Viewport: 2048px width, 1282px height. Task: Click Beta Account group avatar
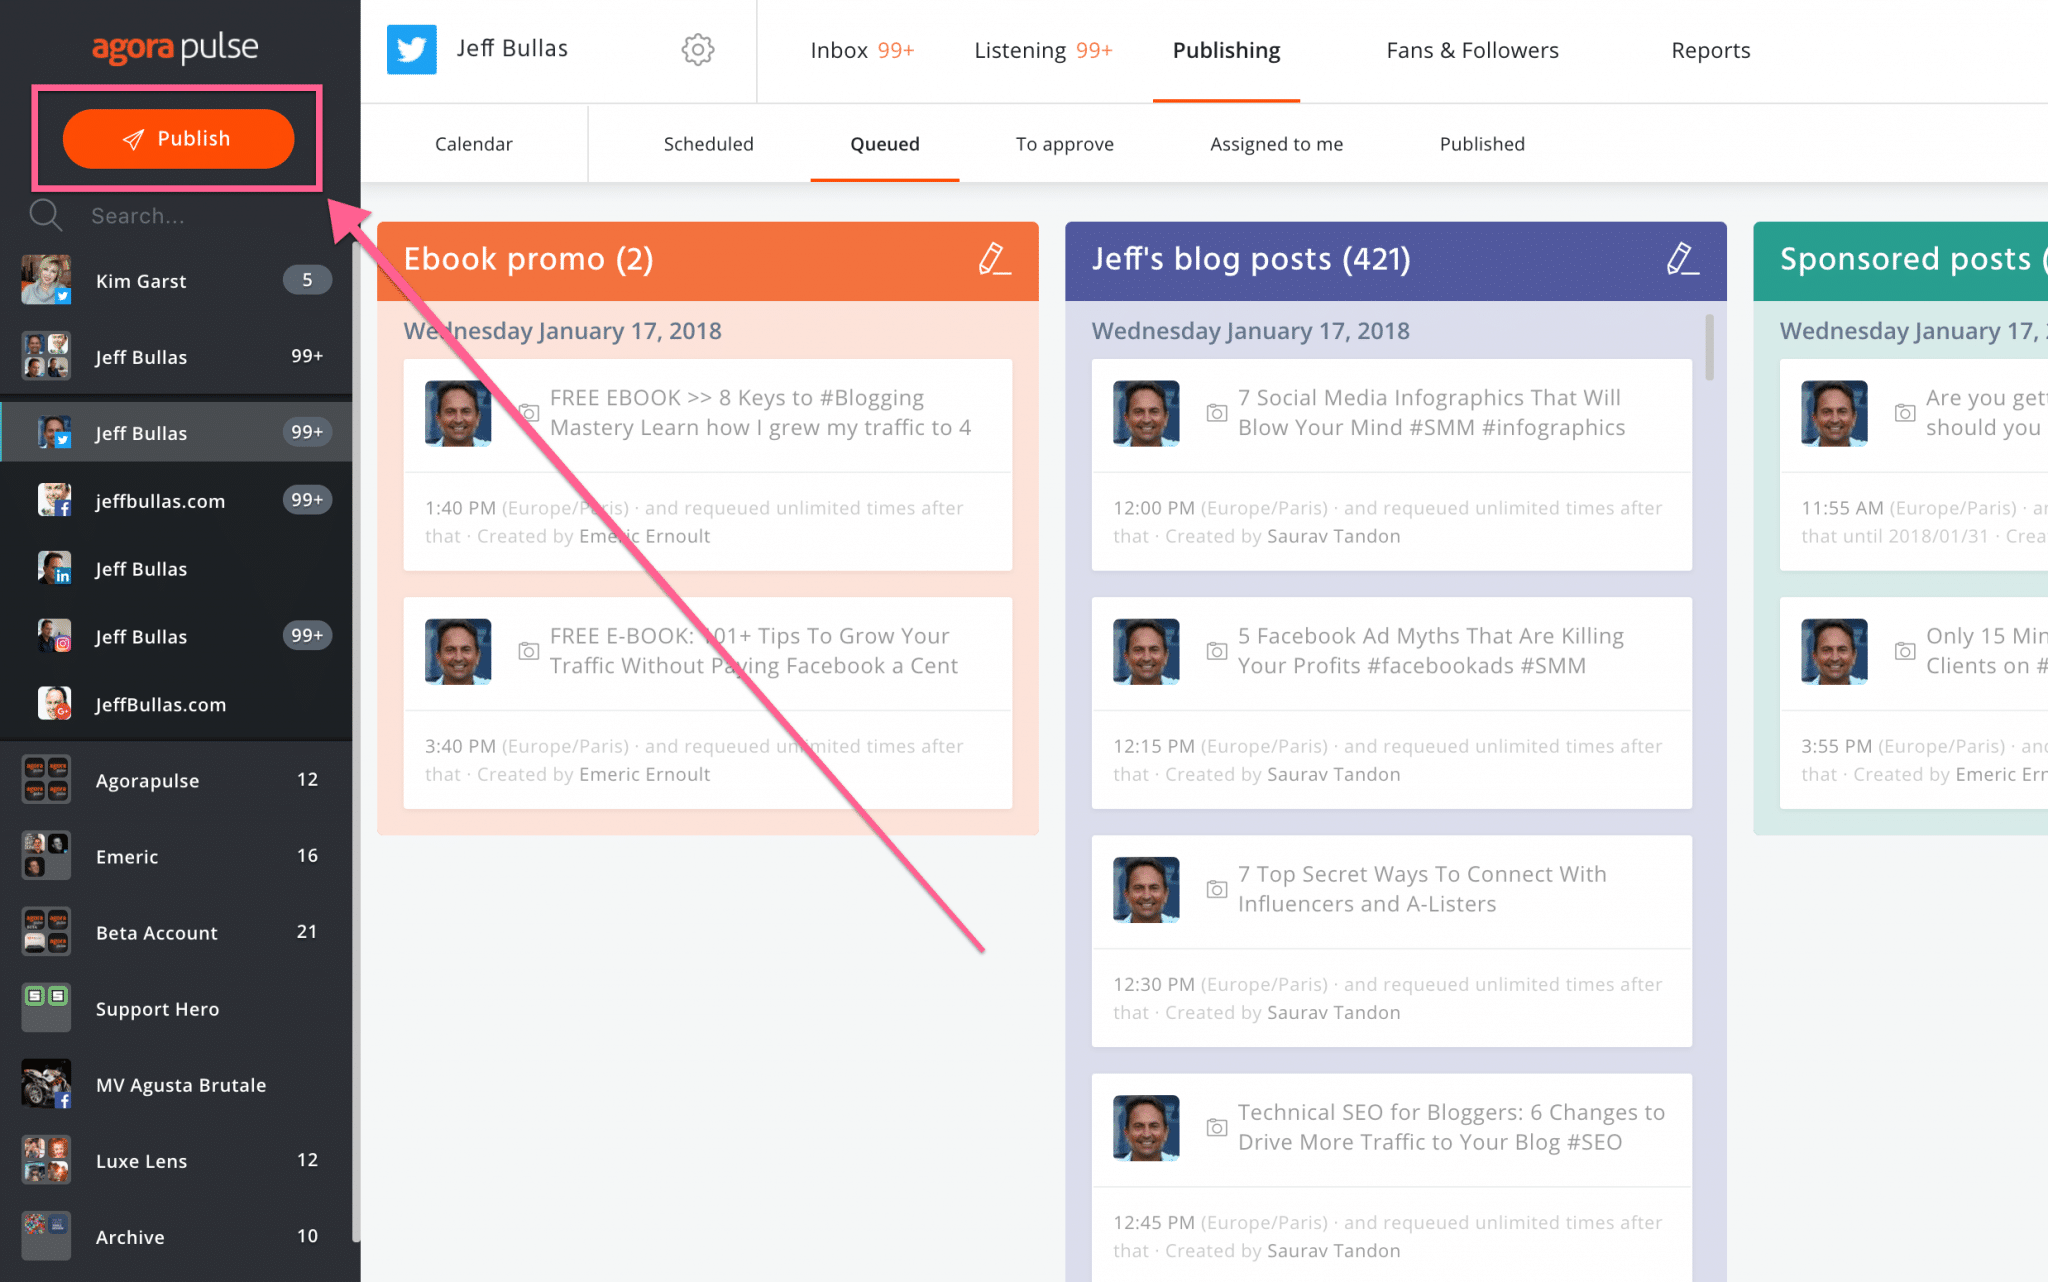46,931
